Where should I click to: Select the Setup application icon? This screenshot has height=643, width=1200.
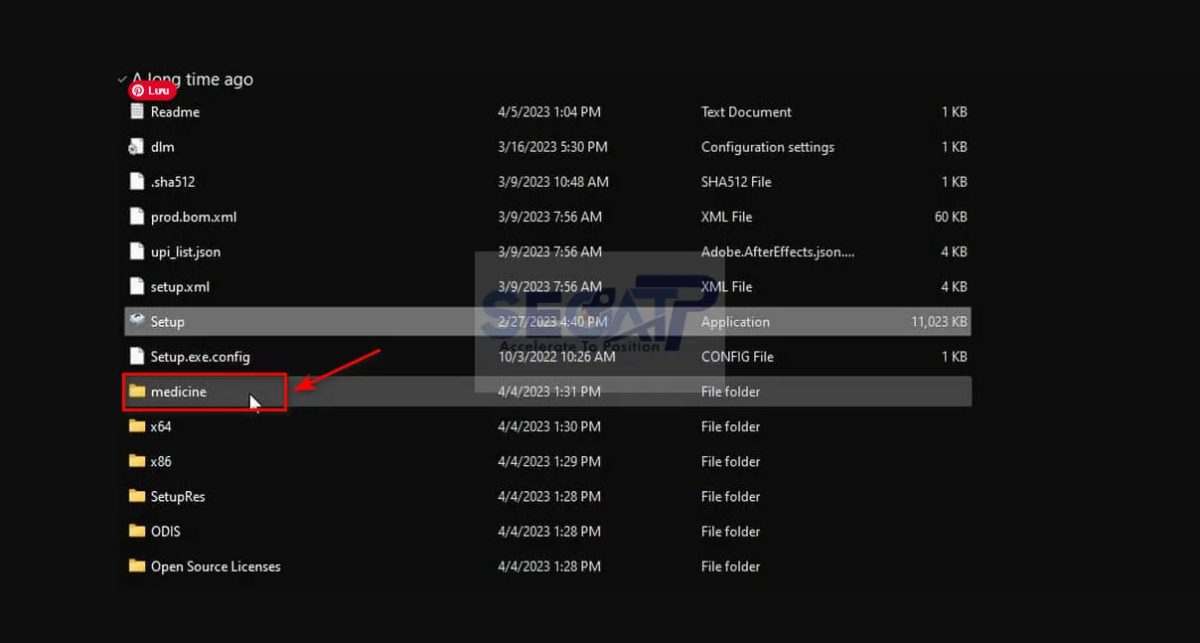click(x=137, y=321)
